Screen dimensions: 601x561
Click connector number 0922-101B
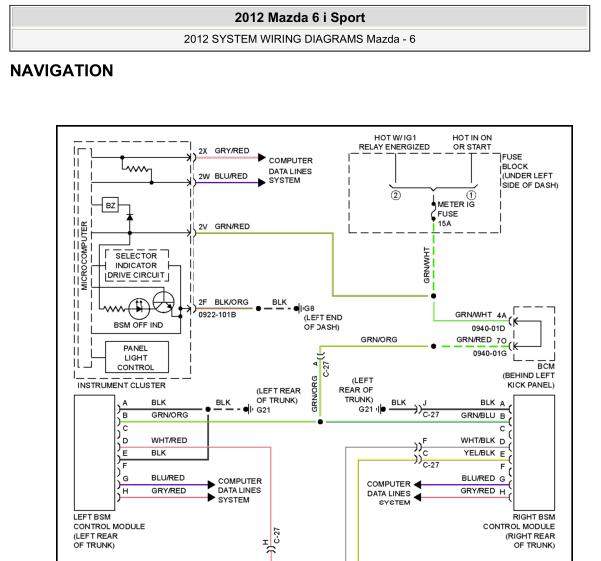tap(217, 315)
